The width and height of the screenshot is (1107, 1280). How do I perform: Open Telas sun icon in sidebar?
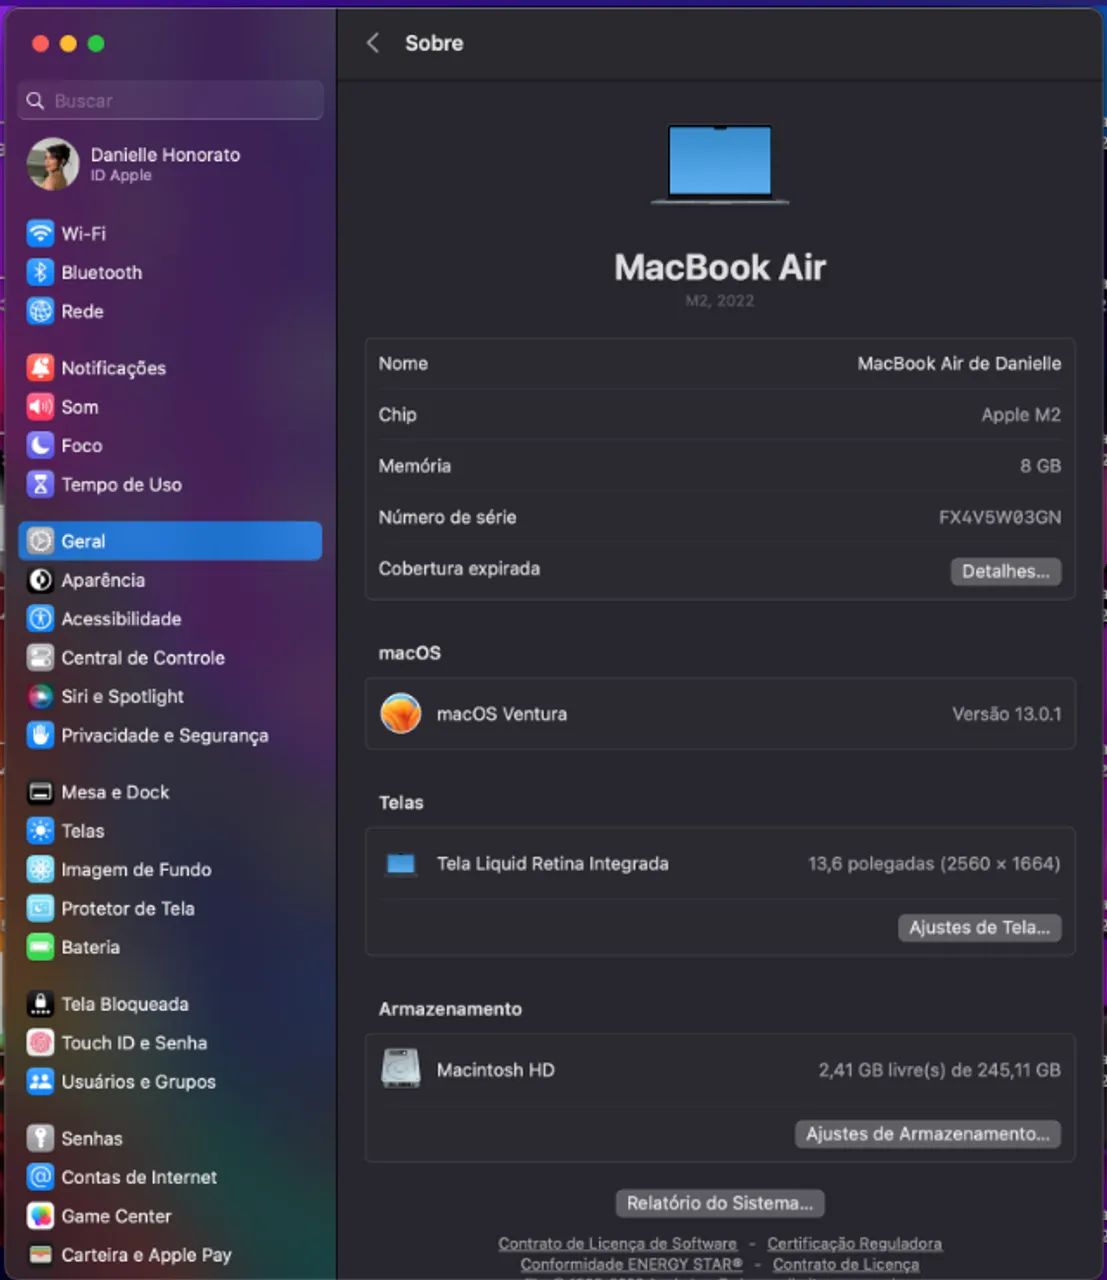40,830
